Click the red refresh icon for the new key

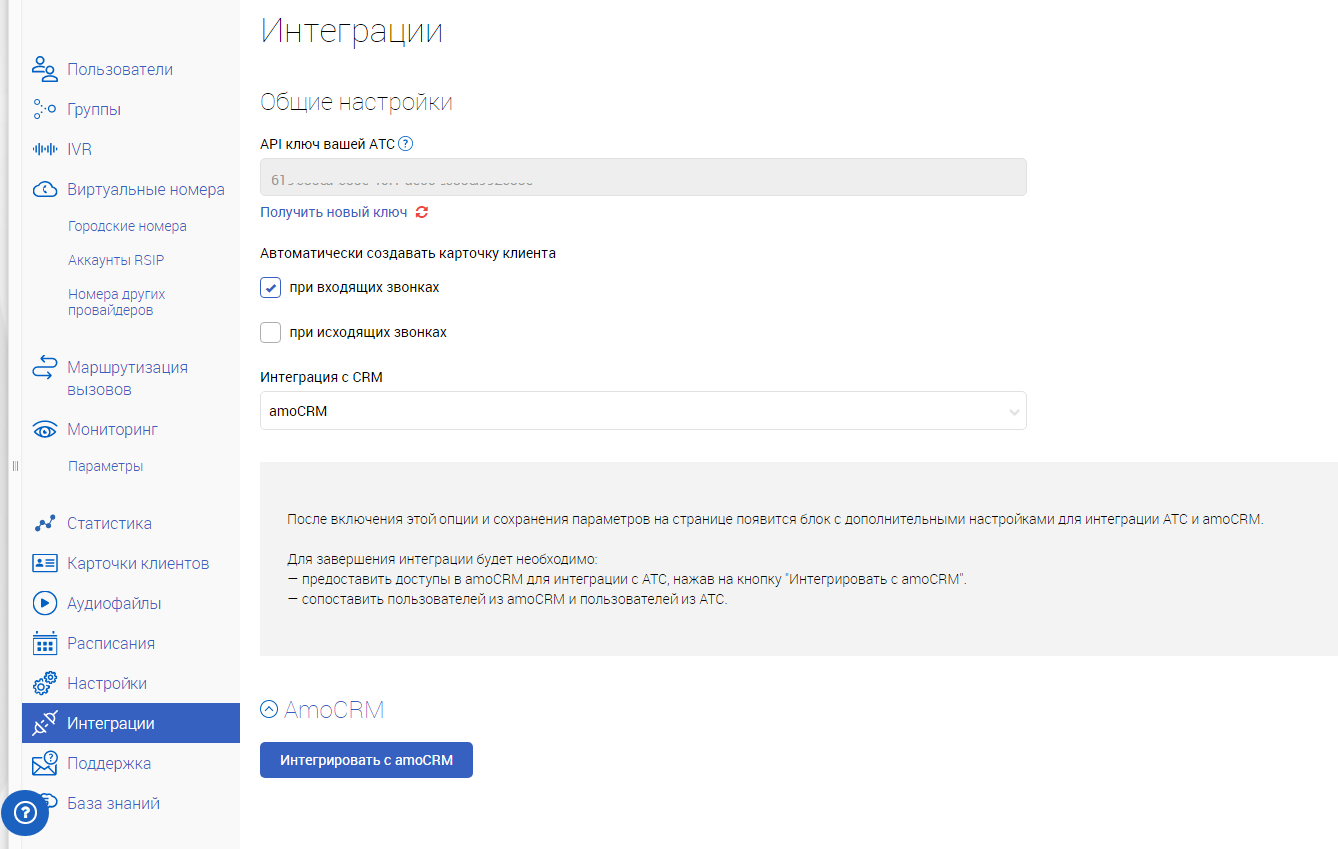(x=422, y=212)
